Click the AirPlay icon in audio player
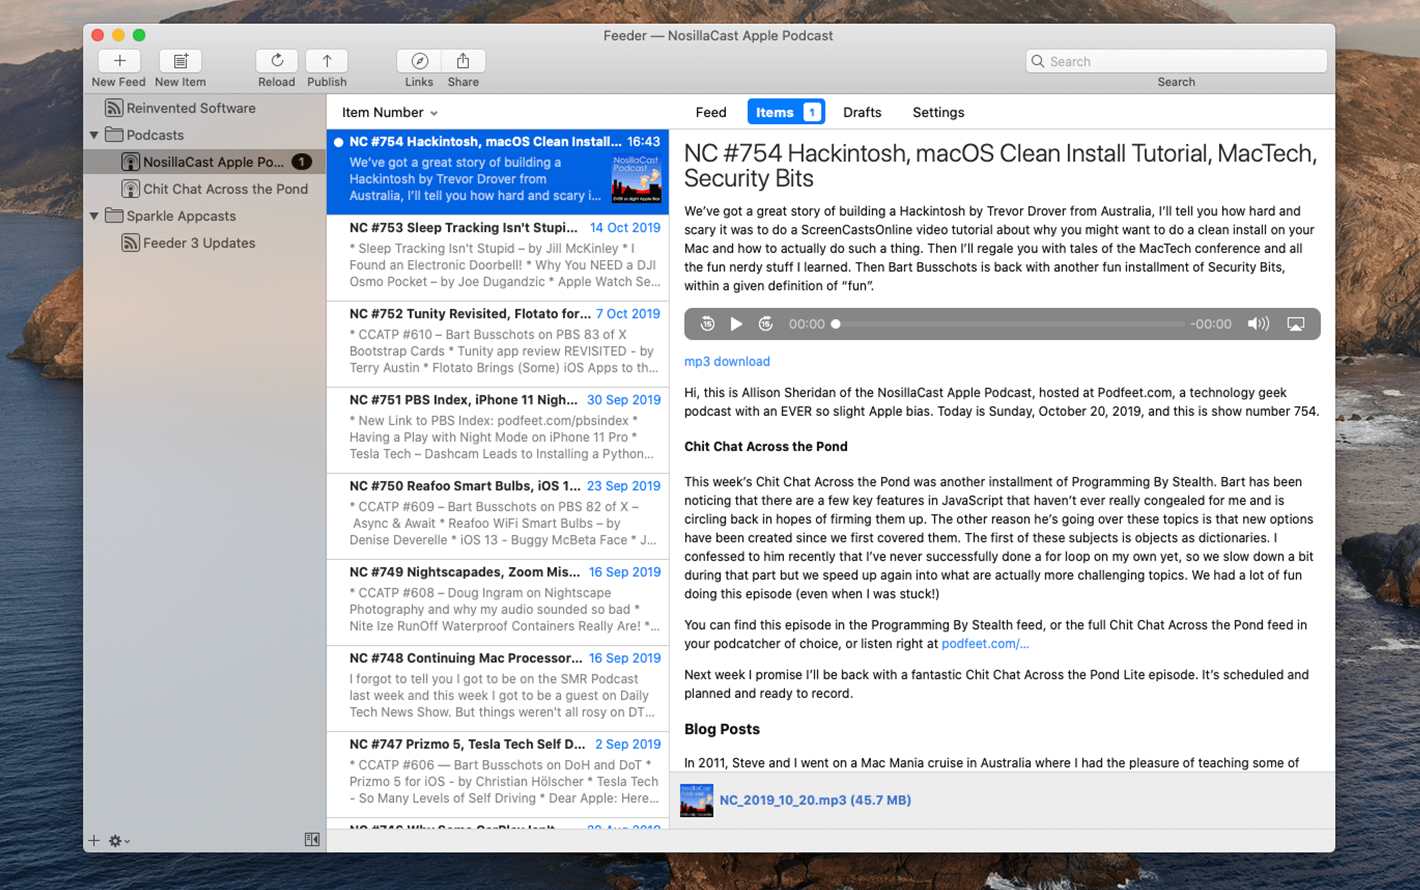Image resolution: width=1420 pixels, height=890 pixels. [x=1296, y=324]
